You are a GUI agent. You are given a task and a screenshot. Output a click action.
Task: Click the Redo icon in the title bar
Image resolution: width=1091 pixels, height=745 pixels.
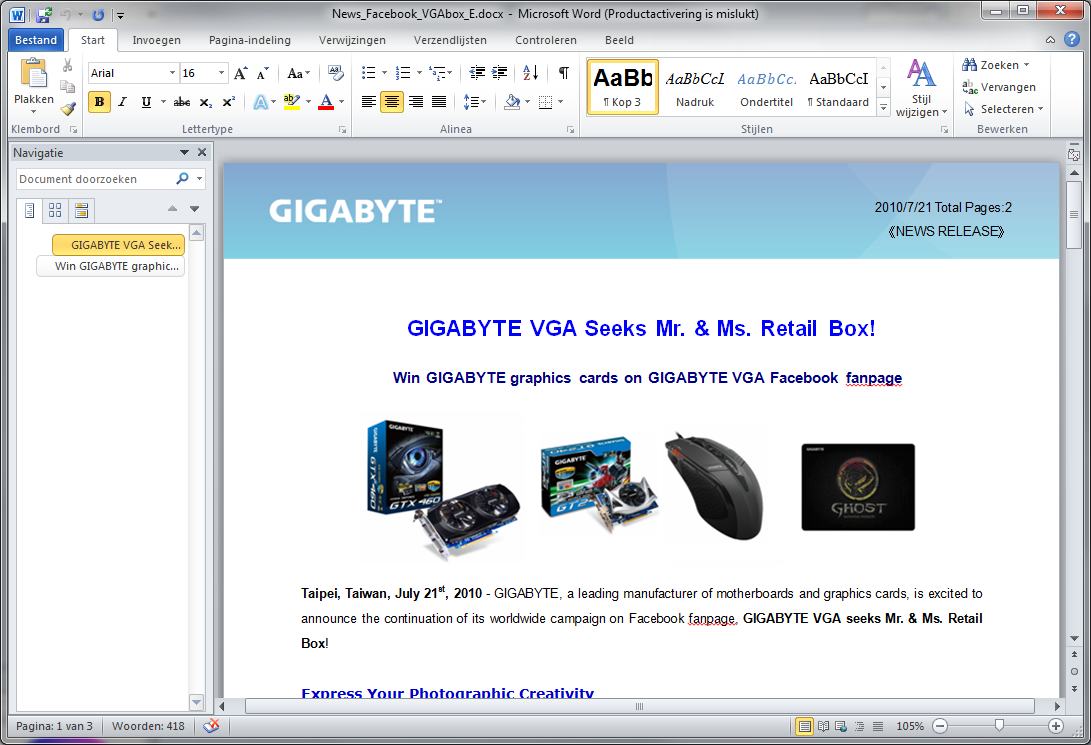[x=98, y=14]
